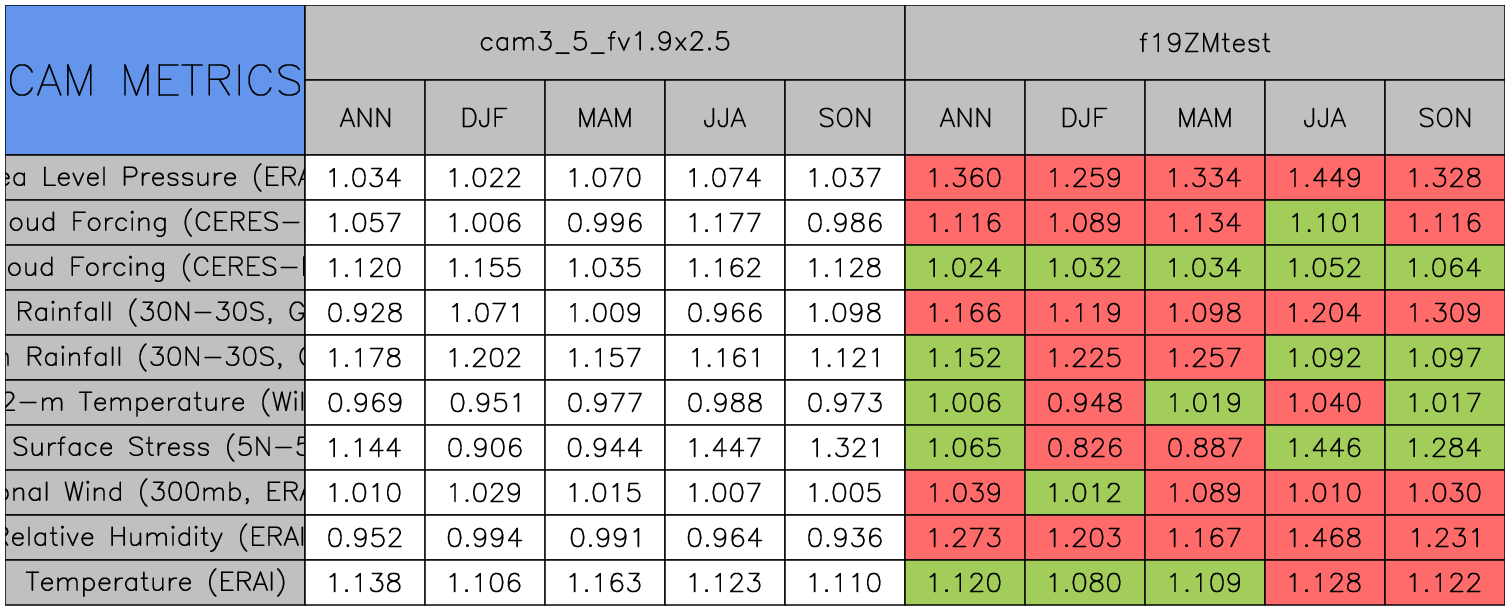The width and height of the screenshot is (1510, 611).
Task: Click the green cell showing 1.101
Action: 1324,223
